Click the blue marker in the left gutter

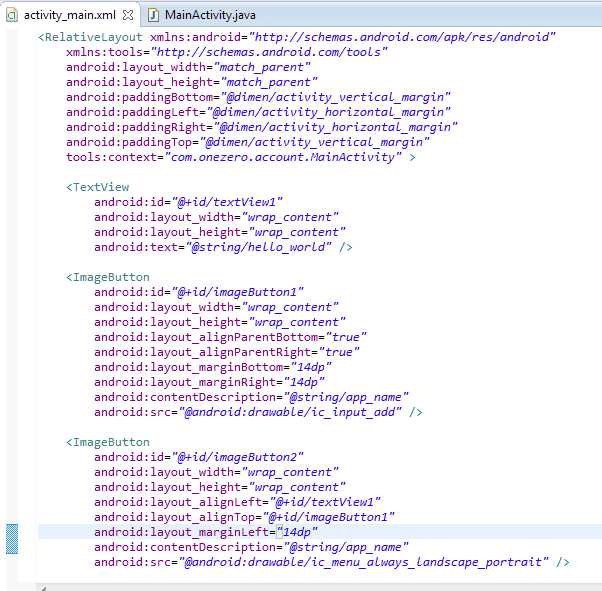pos(12,539)
